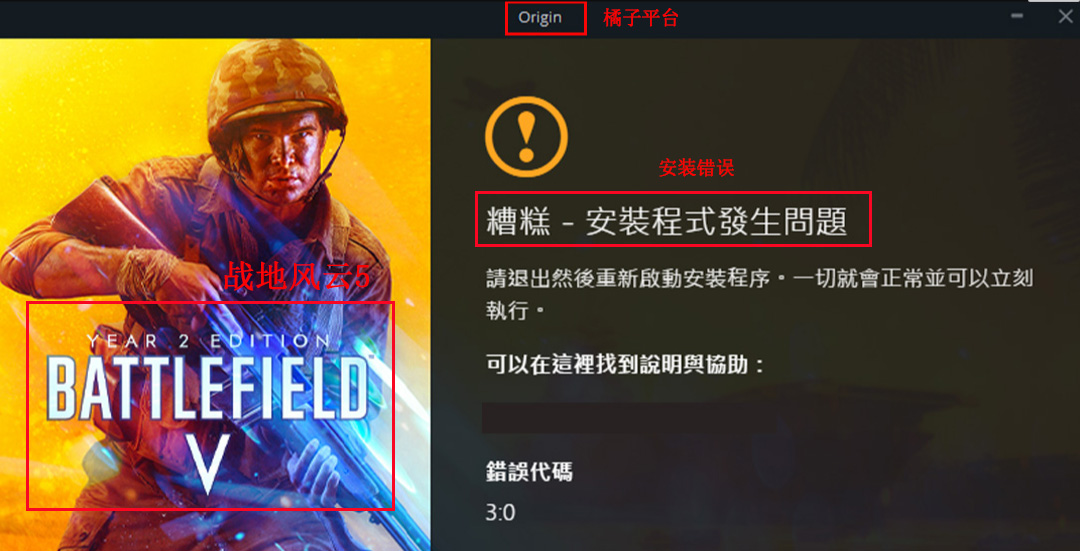The image size is (1080, 551).
Task: Click the 請退出然後重新啟動安裝程序 message paragraph
Action: (x=759, y=295)
